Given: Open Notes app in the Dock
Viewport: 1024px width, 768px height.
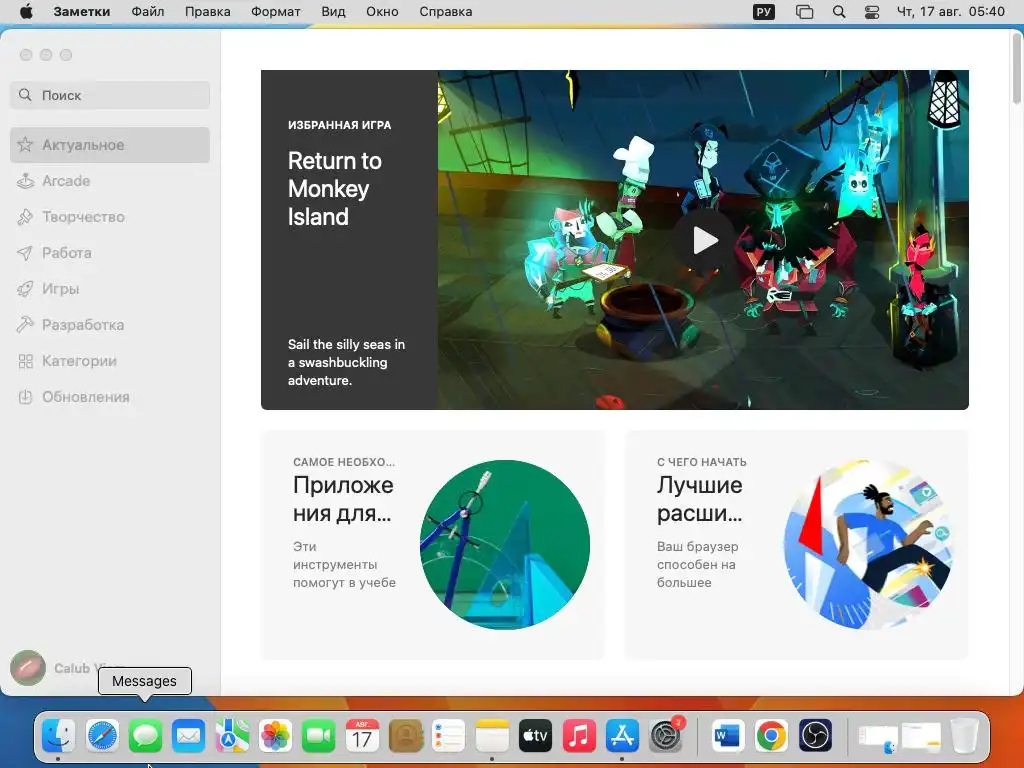Looking at the screenshot, I should coord(492,736).
